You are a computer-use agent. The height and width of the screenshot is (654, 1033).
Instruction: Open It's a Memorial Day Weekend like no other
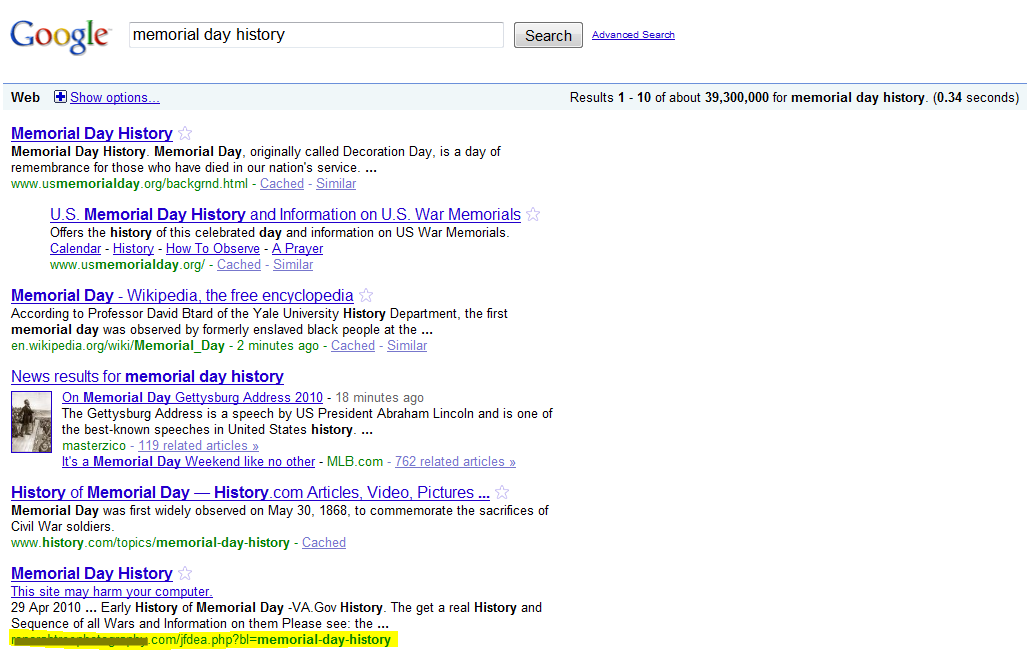(x=188, y=462)
